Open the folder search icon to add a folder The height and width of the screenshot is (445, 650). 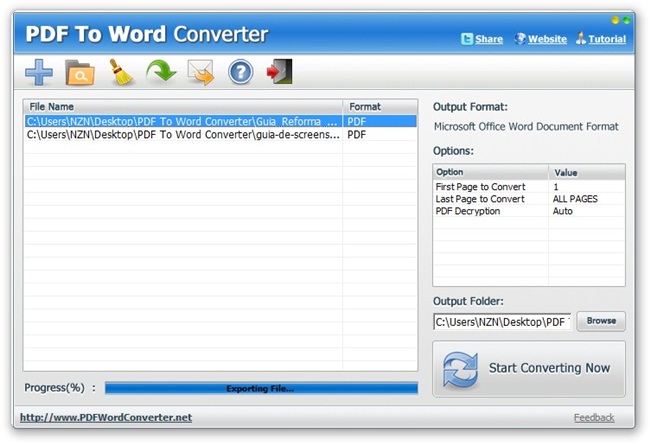point(80,73)
